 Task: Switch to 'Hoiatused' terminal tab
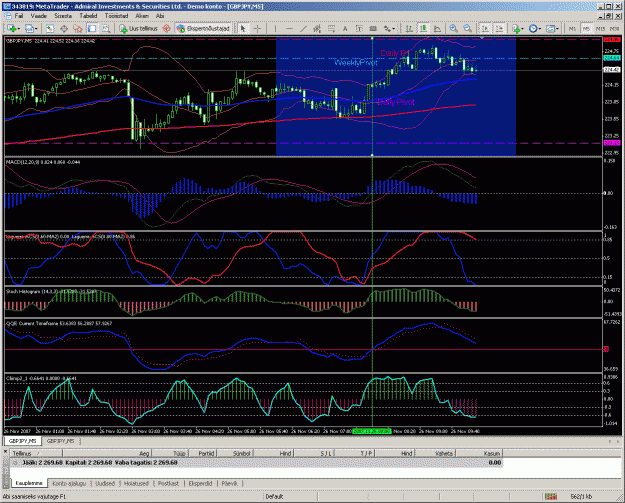point(136,483)
